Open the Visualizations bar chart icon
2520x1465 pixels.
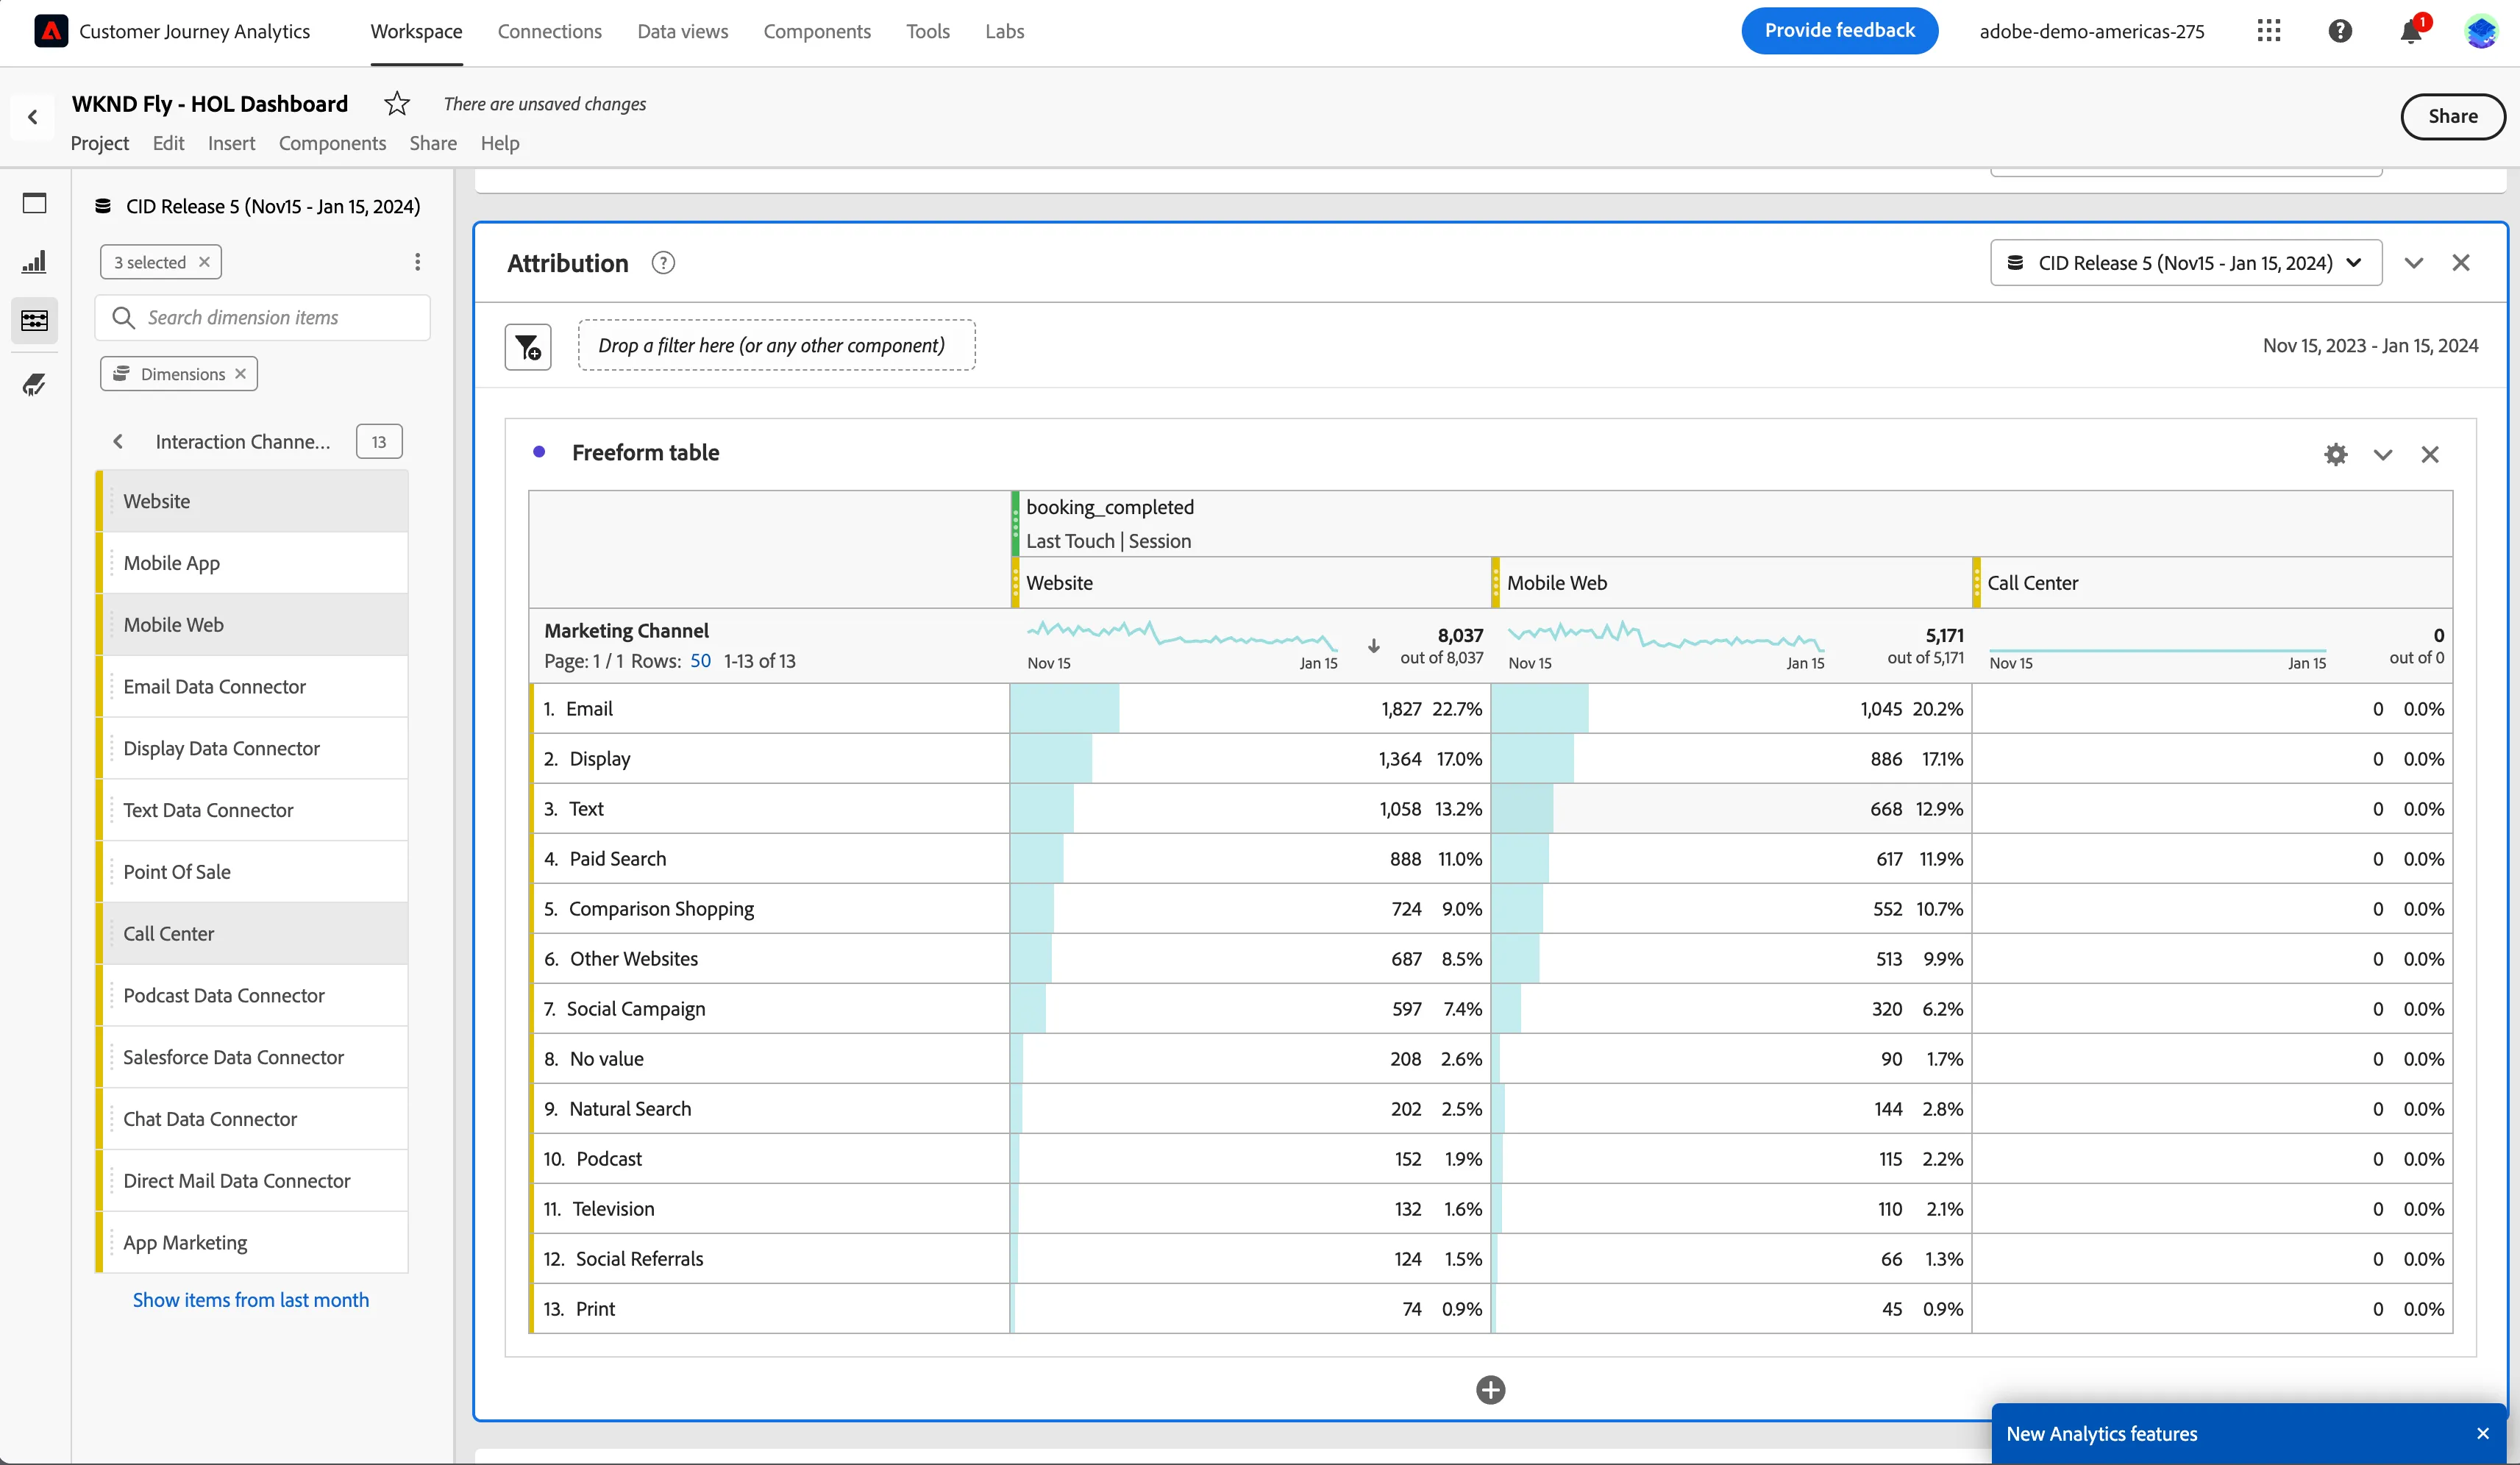tap(34, 262)
